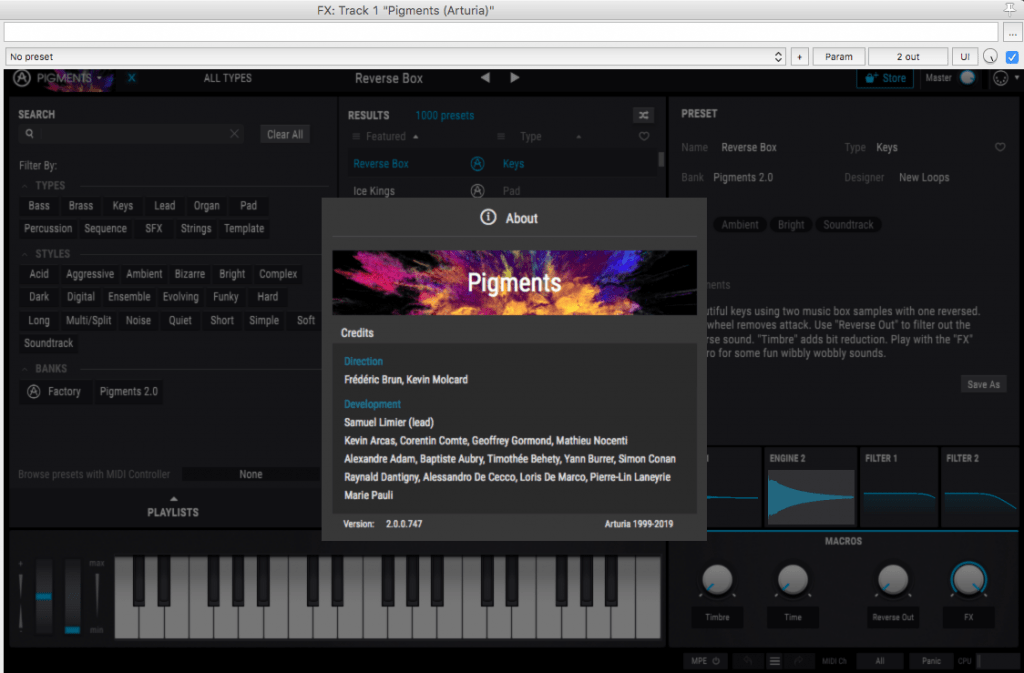This screenshot has width=1024, height=673.
Task: Close the preset browser with X icon
Action: click(x=132, y=78)
